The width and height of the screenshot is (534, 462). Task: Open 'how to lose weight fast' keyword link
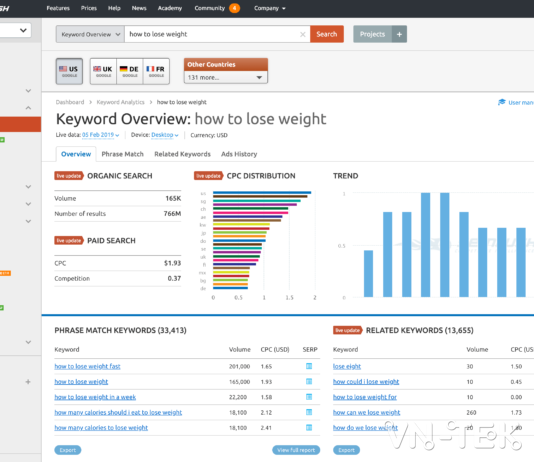[x=87, y=366]
